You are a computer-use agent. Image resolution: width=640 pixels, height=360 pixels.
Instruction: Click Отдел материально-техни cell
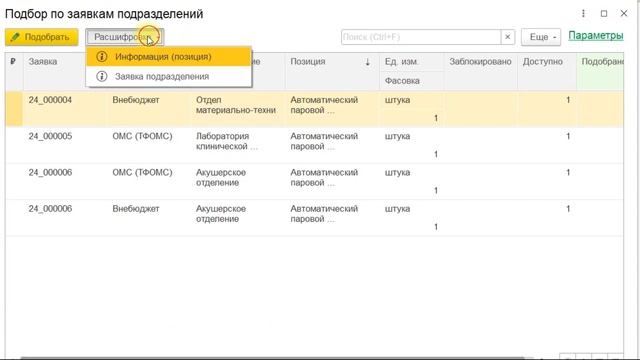(x=236, y=105)
